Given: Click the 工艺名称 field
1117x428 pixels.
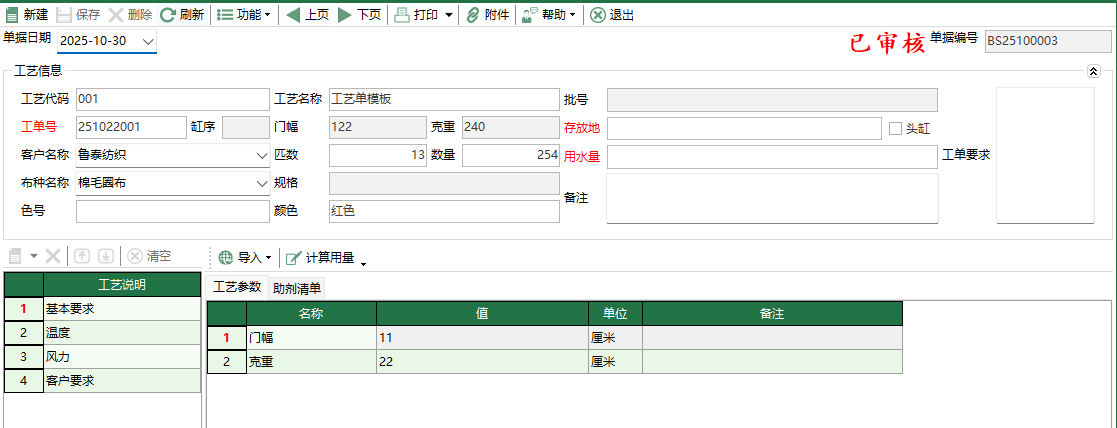Looking at the screenshot, I should pos(444,99).
